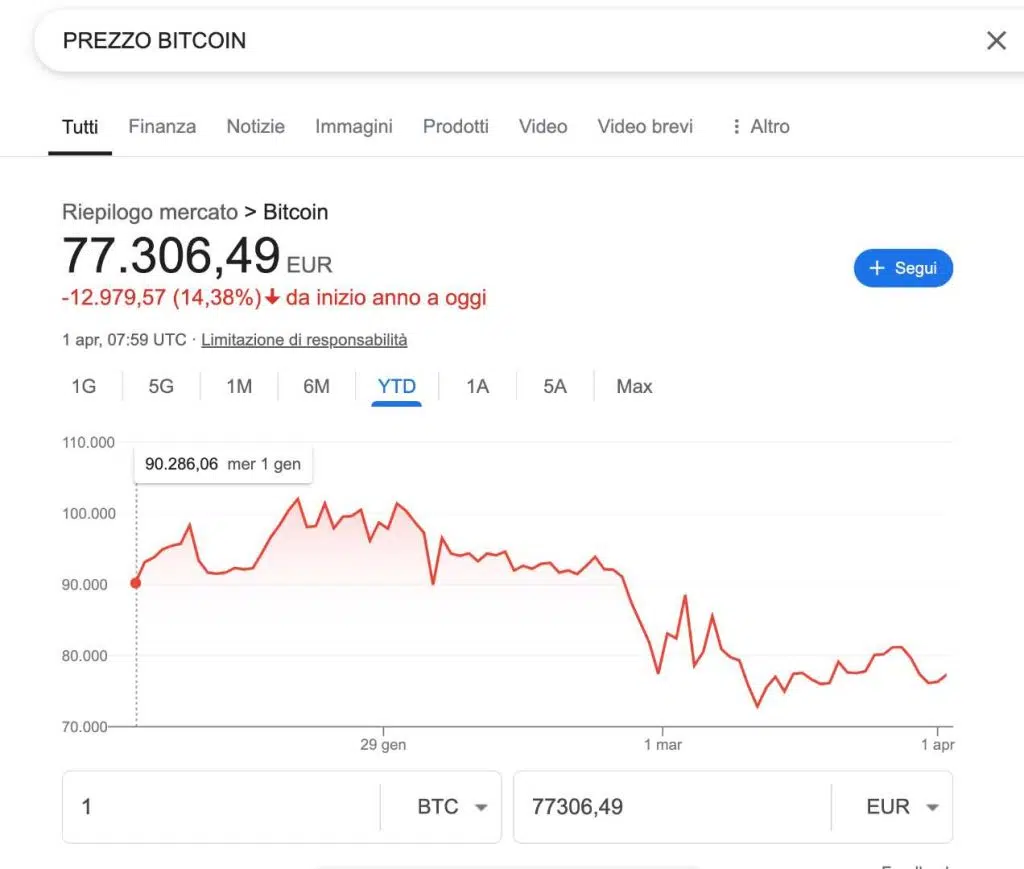
Task: Go to the Video brevi tab
Action: pyautogui.click(x=644, y=127)
